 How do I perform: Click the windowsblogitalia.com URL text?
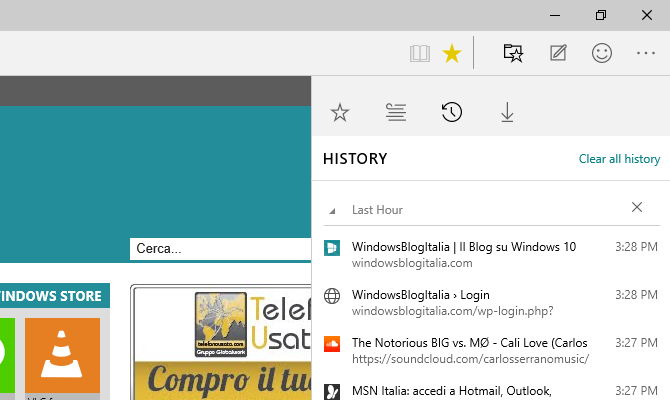(412, 263)
